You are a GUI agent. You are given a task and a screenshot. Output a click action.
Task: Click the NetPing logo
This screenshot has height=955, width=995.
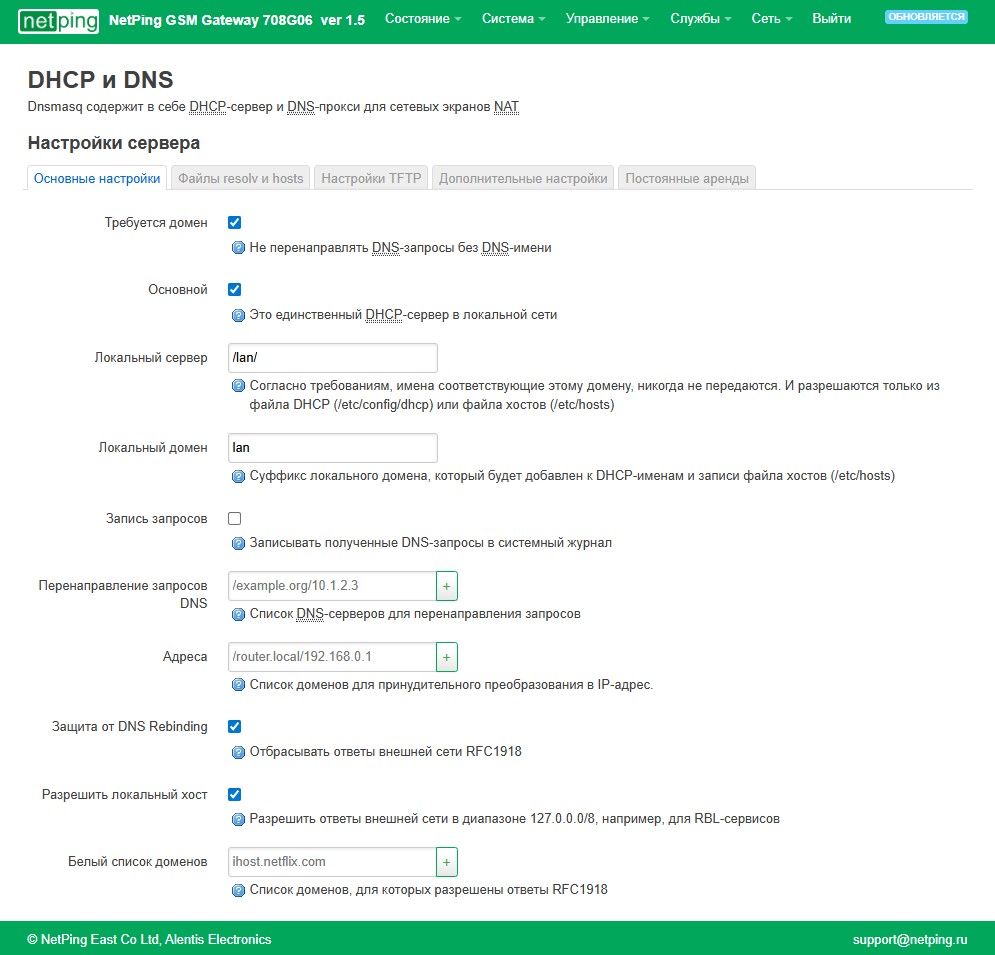(x=59, y=20)
